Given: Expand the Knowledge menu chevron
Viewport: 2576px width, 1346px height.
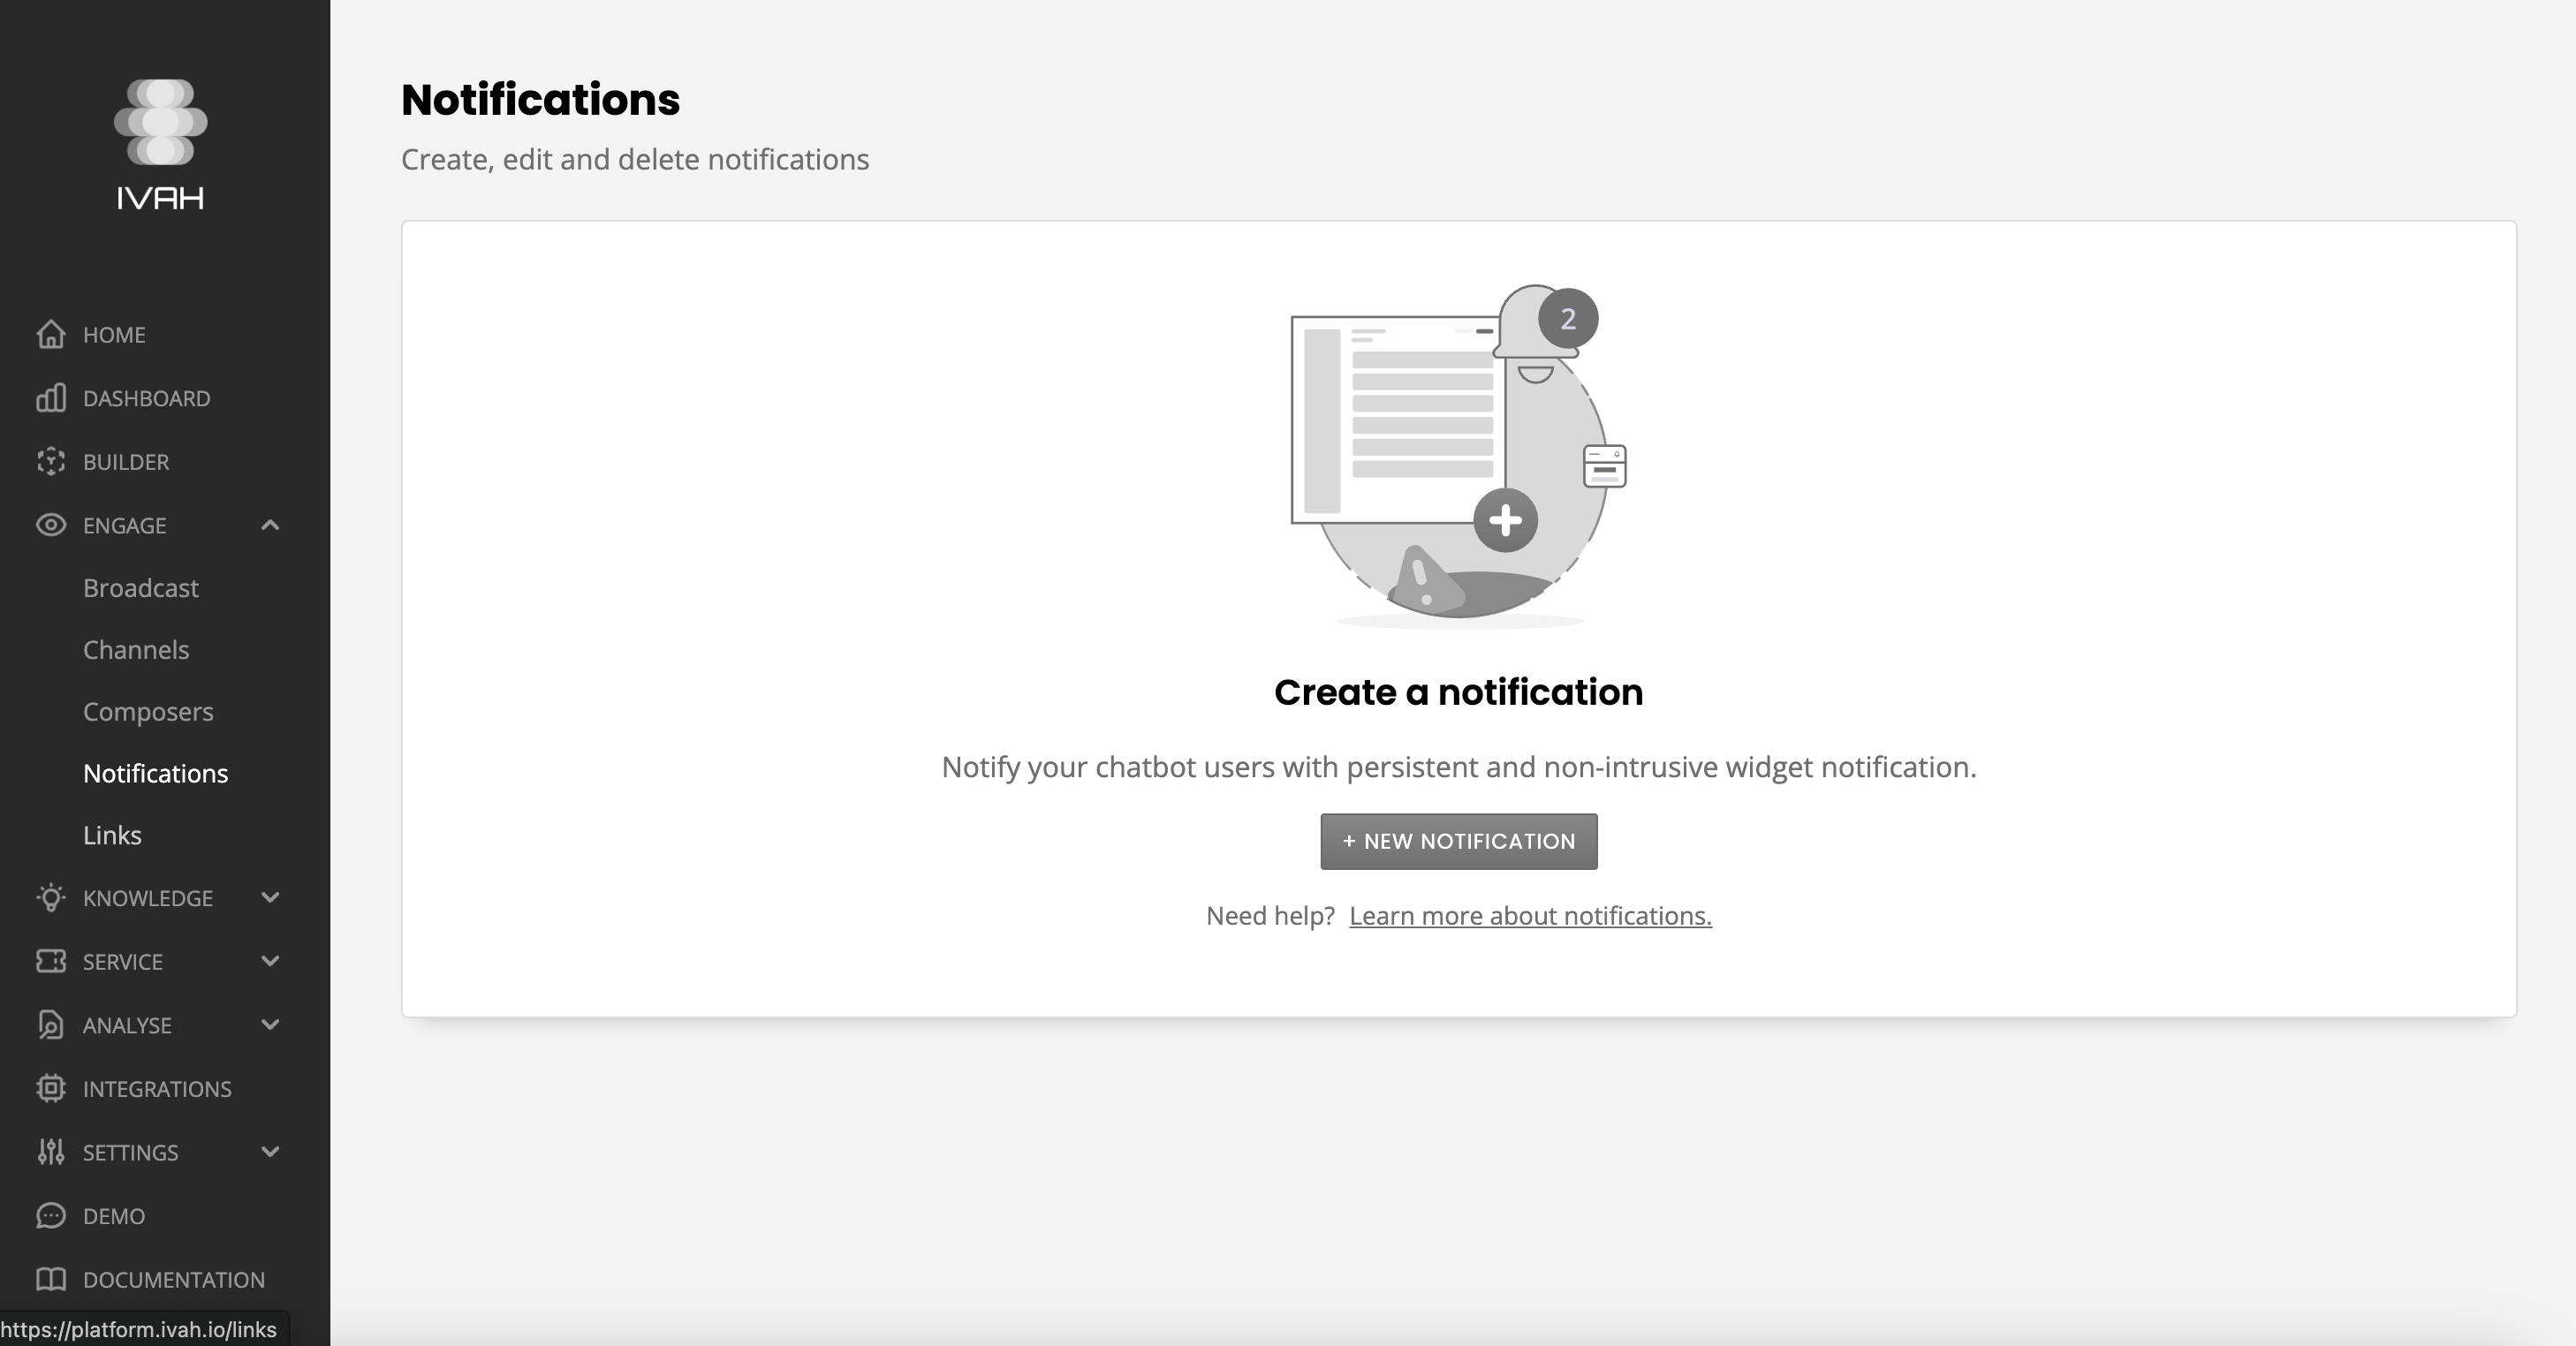Looking at the screenshot, I should tap(270, 897).
